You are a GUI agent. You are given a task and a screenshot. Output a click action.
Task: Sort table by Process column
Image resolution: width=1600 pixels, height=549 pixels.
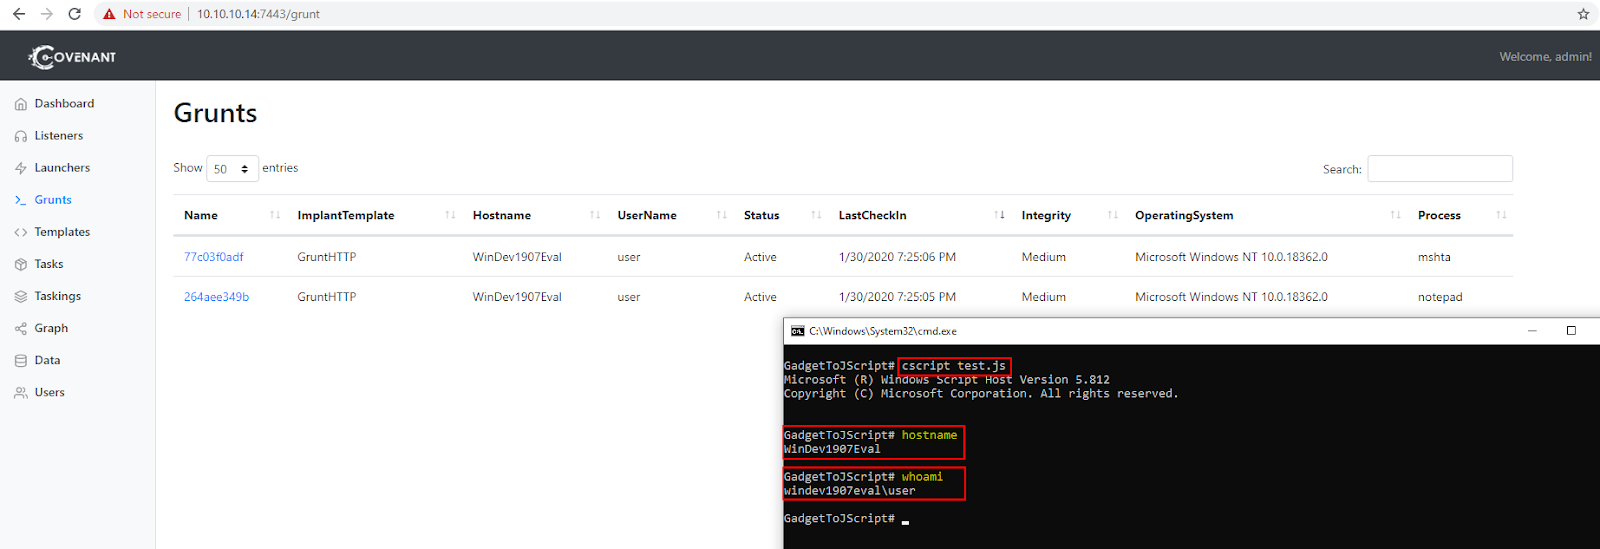click(1460, 215)
